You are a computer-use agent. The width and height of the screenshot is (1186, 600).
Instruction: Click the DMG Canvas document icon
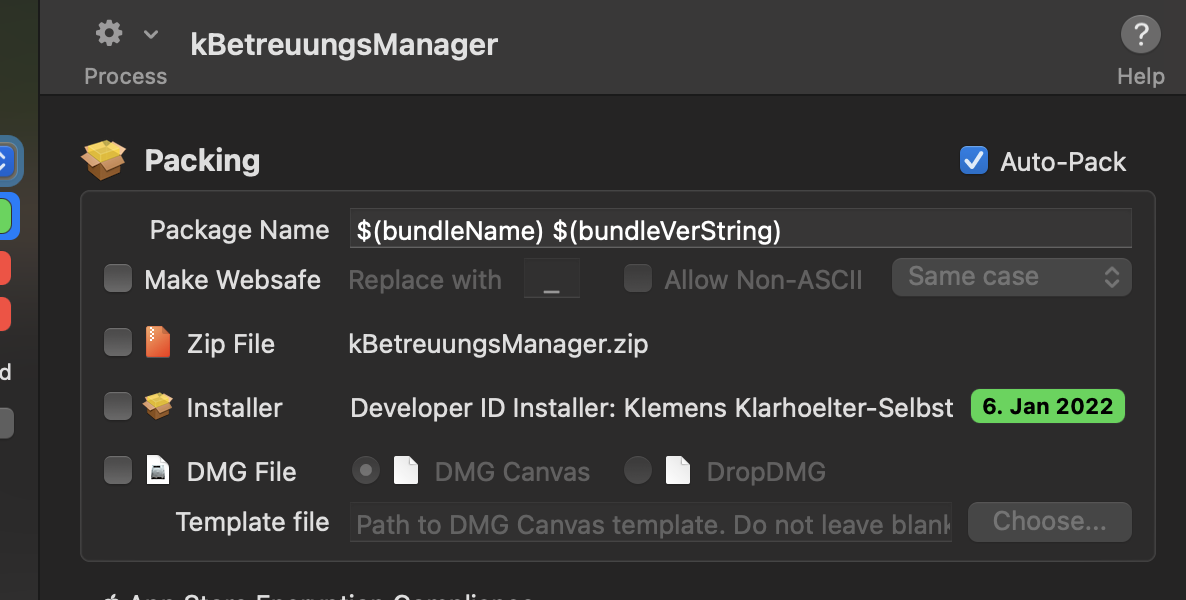click(x=406, y=471)
